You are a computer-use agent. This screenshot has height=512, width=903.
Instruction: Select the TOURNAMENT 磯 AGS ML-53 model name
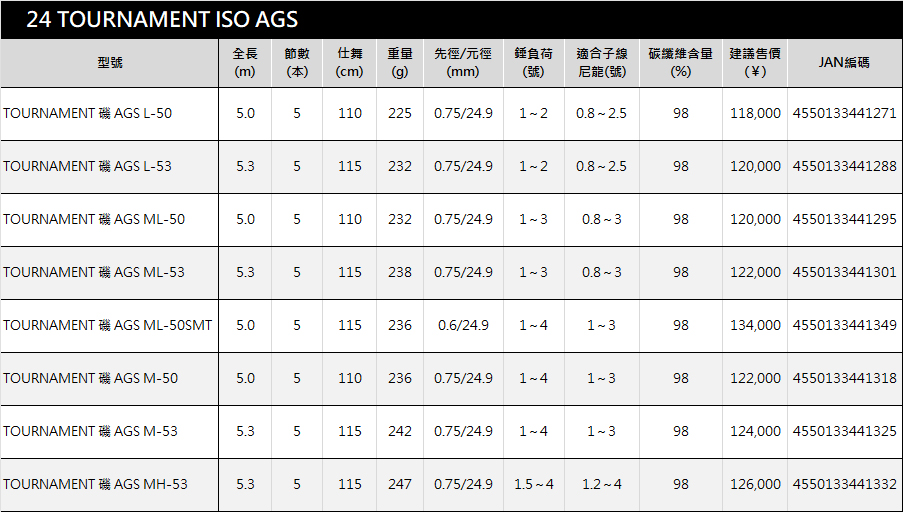click(94, 273)
